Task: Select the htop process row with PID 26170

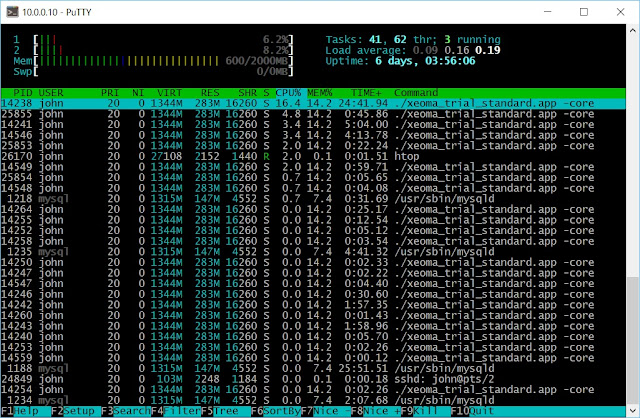Action: (313, 156)
